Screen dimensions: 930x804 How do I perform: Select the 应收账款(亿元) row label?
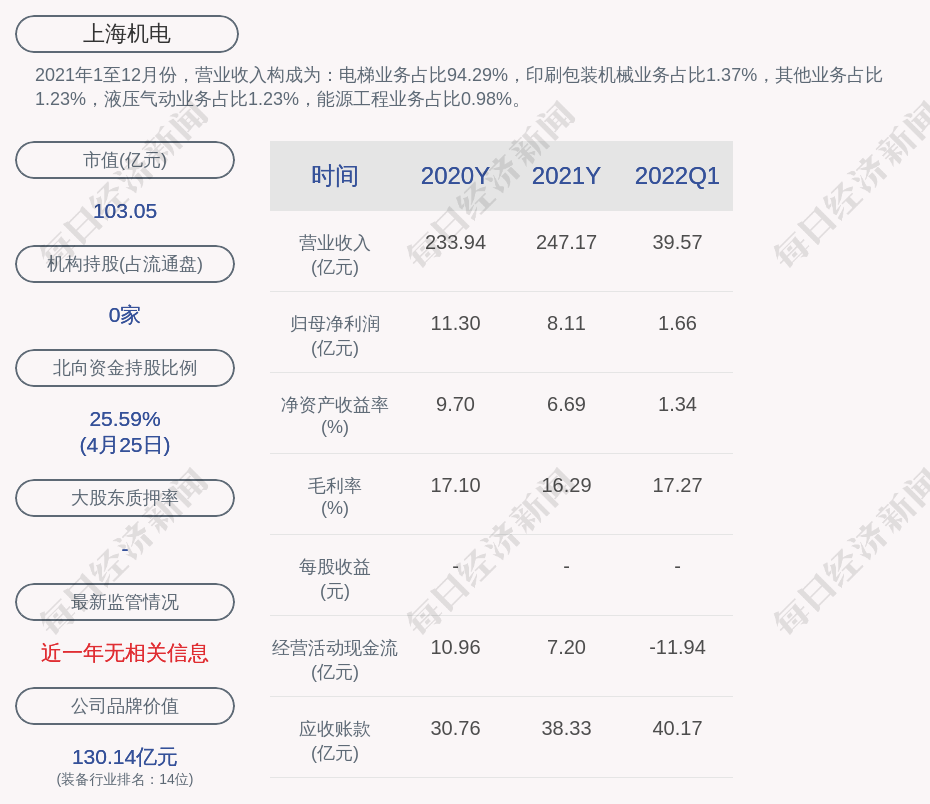(x=335, y=741)
